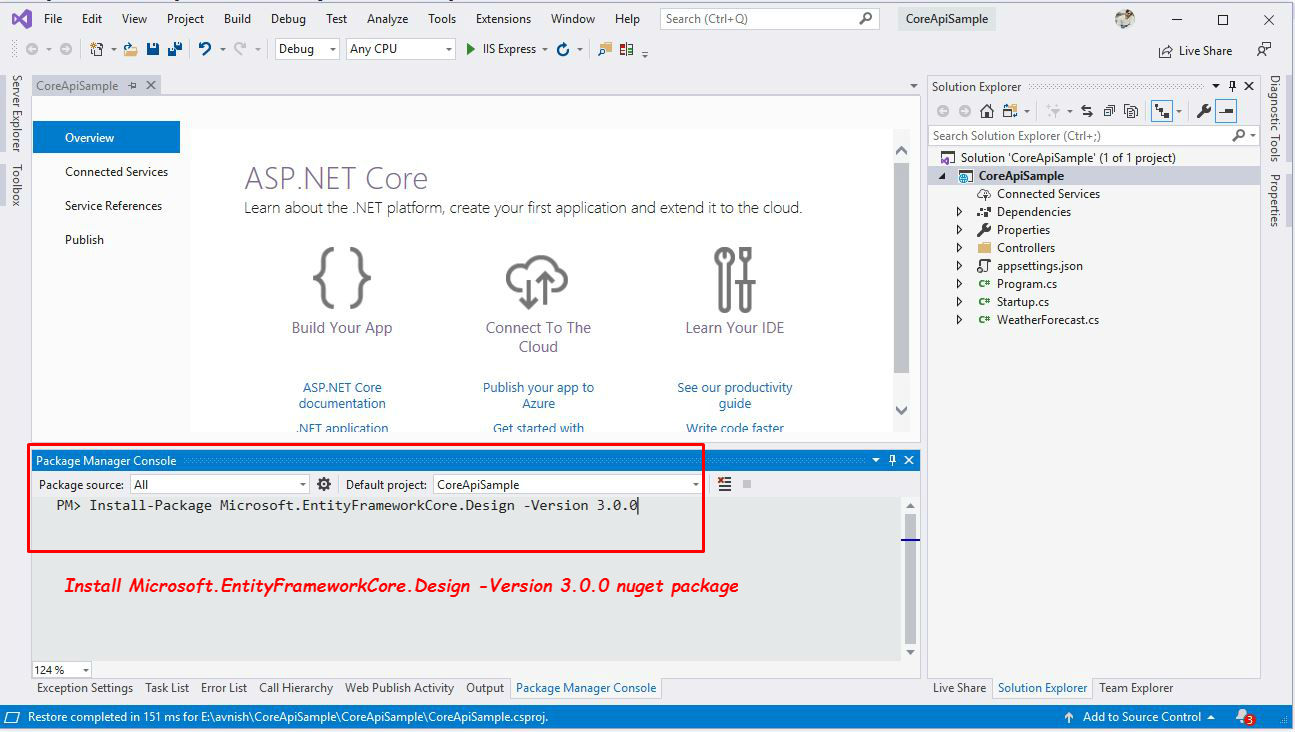Click Add to Source Control in status bar
Image resolution: width=1295 pixels, height=732 pixels.
tap(1140, 717)
